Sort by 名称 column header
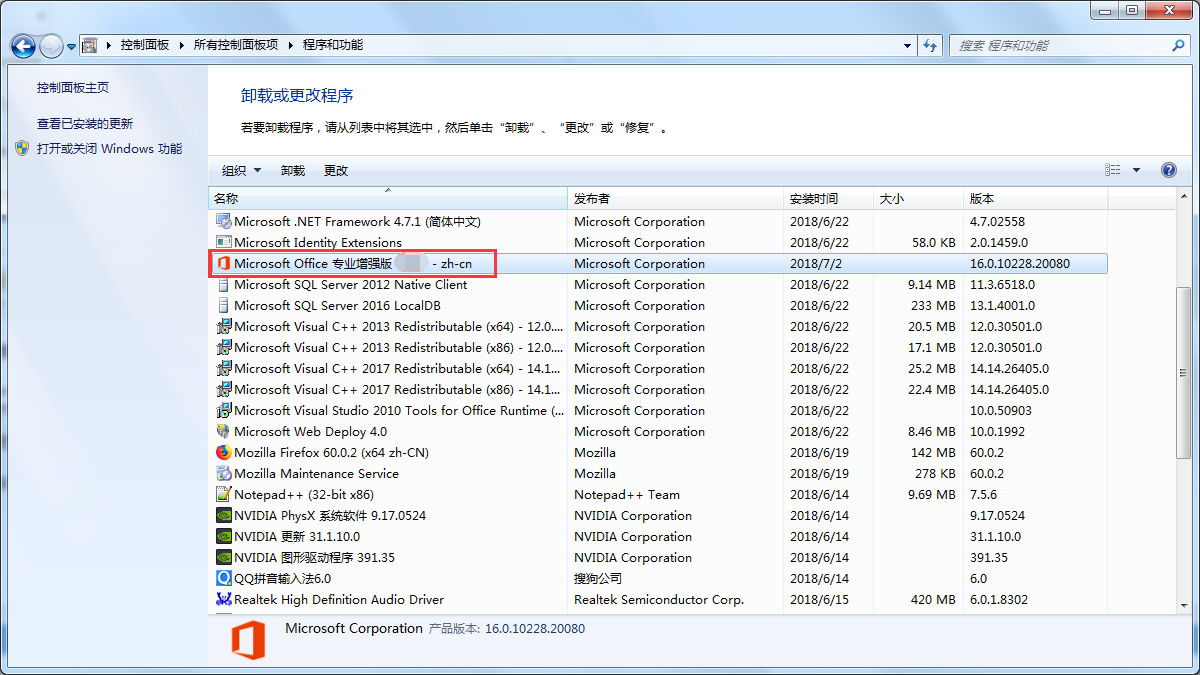The width and height of the screenshot is (1200, 675). 388,199
